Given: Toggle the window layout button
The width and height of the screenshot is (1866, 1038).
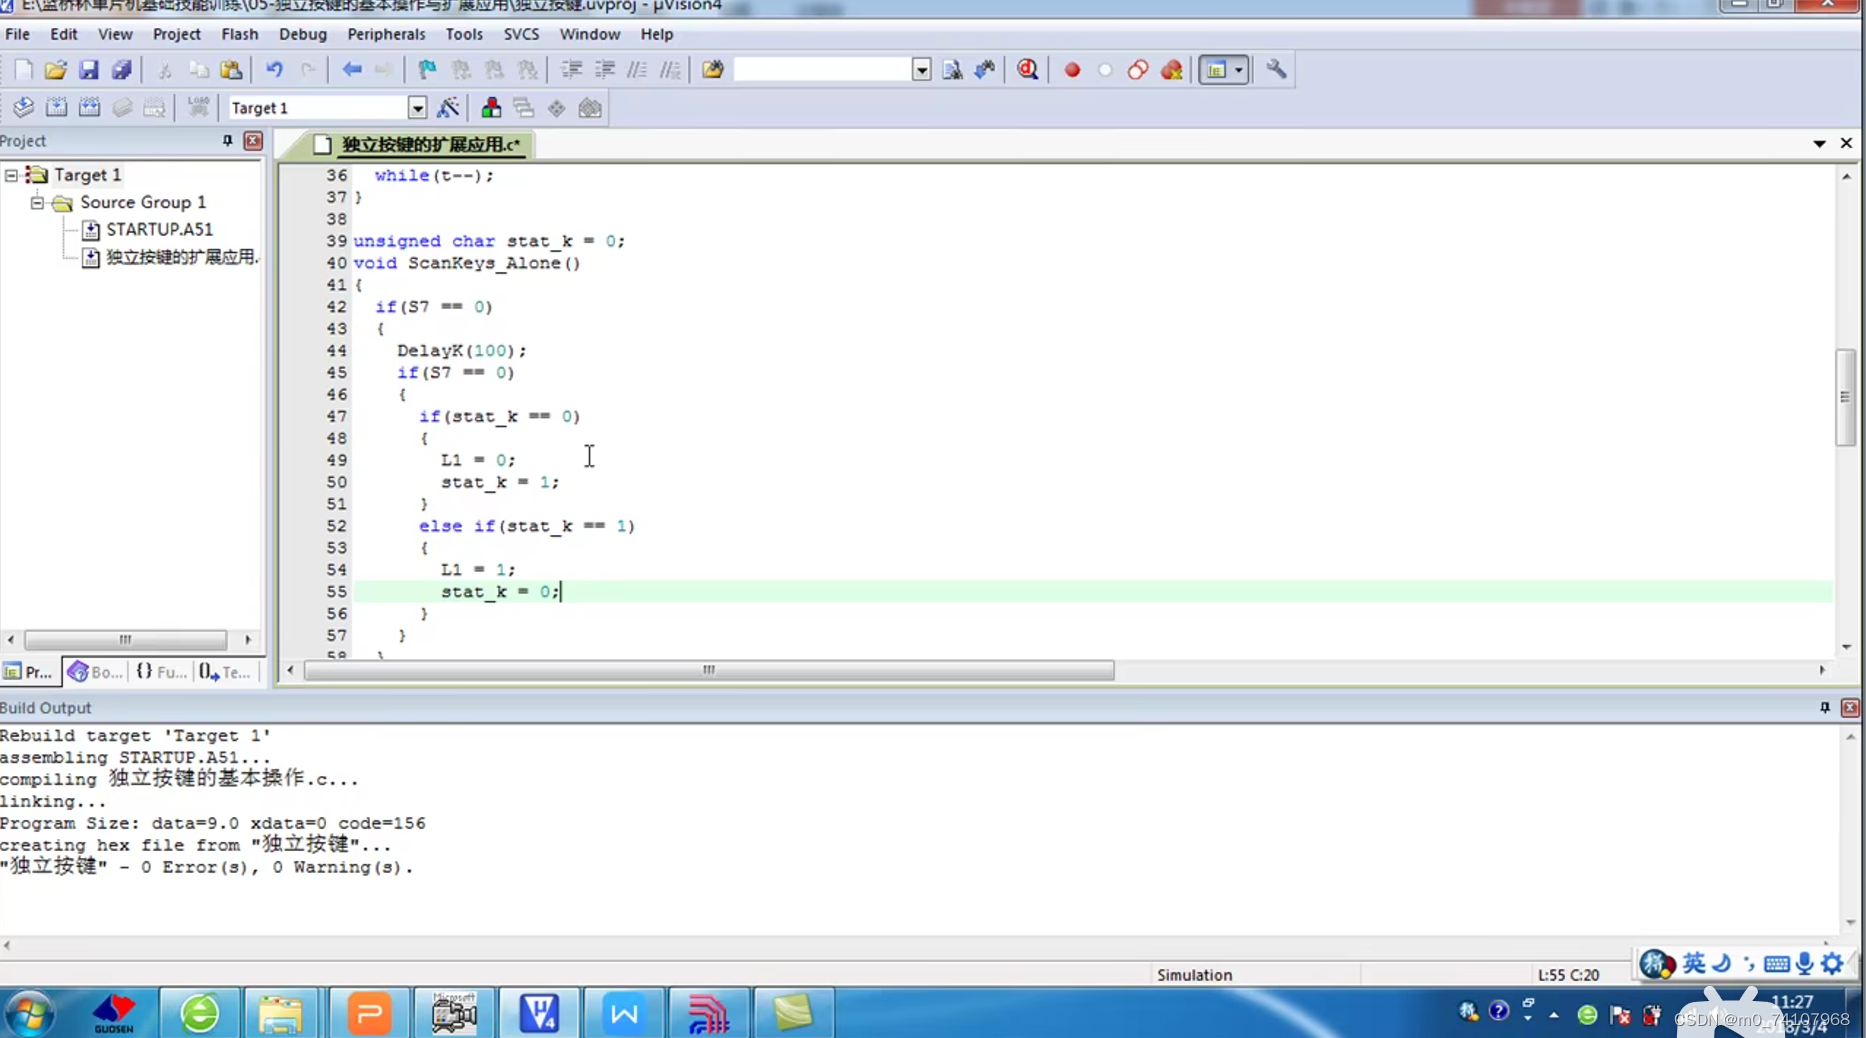Looking at the screenshot, I should 1216,70.
